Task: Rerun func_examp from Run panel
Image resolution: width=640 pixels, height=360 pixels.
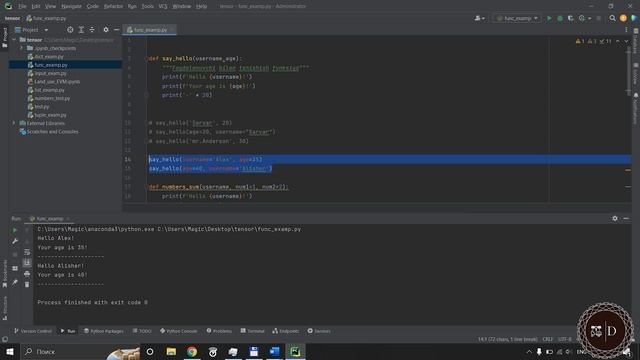Action: (15, 230)
